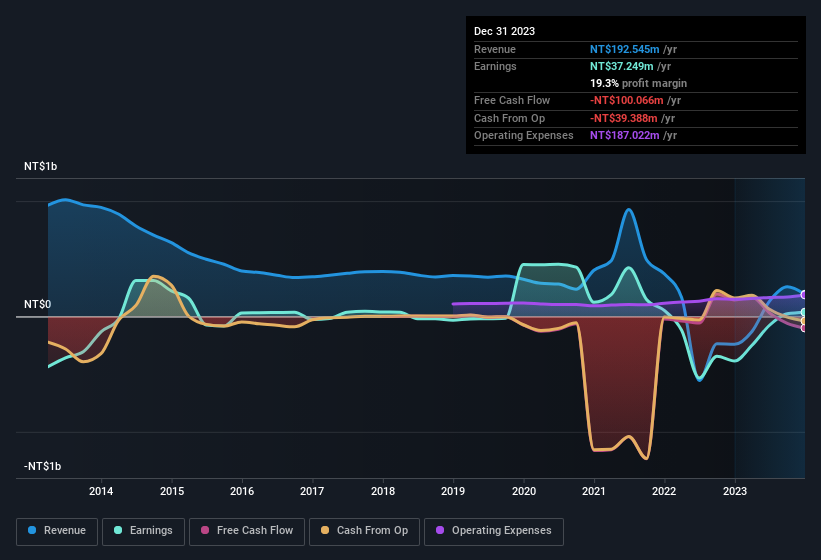Click the -NT$1b y-axis label
This screenshot has height=560, width=821.
point(42,466)
